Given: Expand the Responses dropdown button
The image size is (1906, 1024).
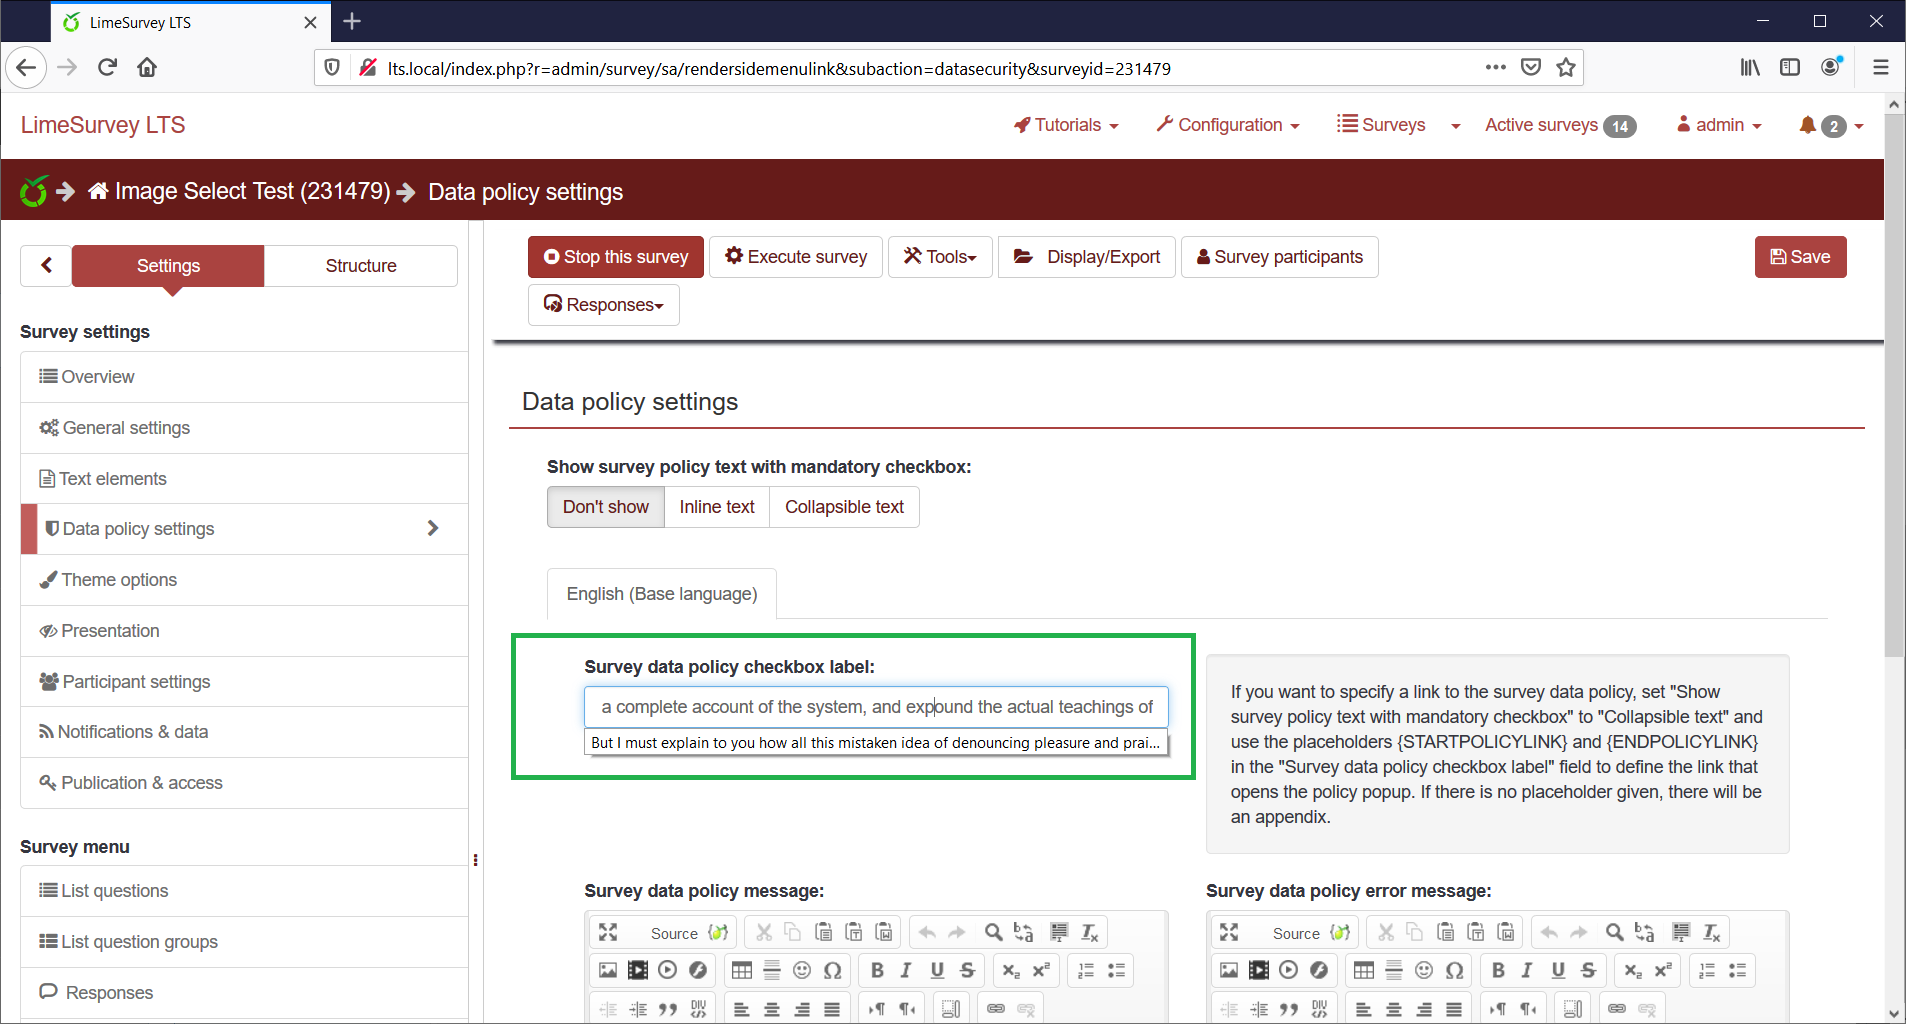Looking at the screenshot, I should [x=604, y=305].
